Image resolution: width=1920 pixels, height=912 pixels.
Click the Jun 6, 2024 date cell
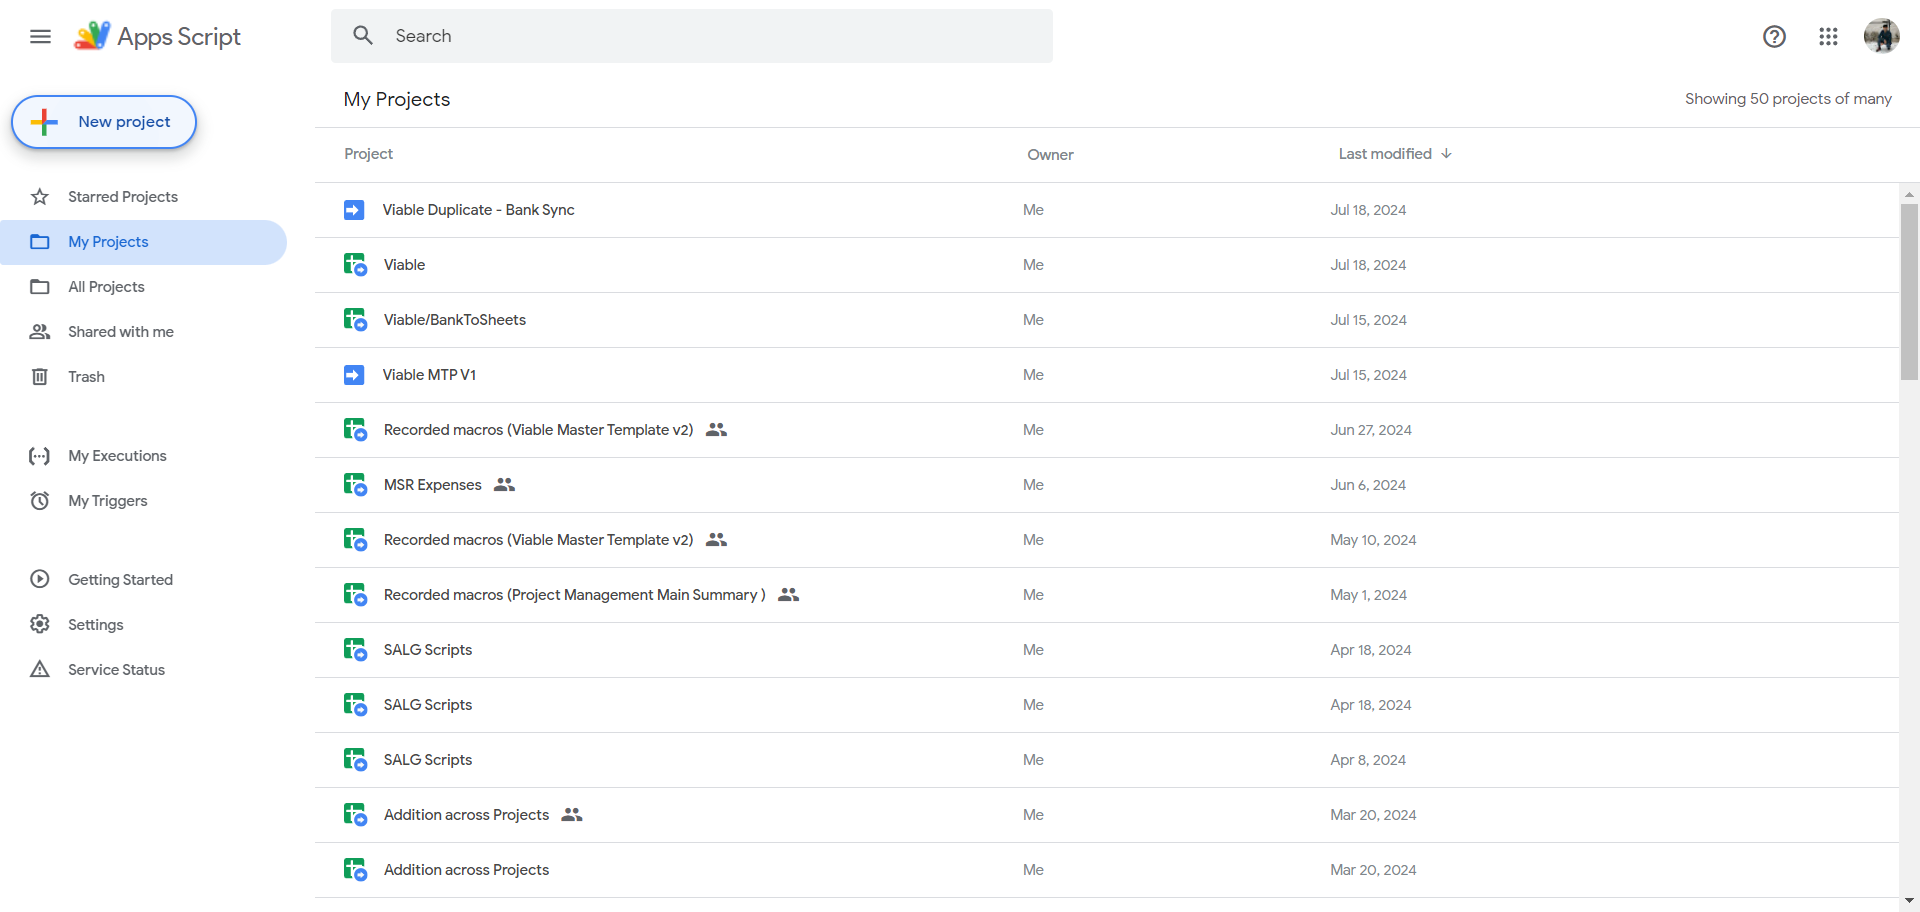tap(1368, 485)
